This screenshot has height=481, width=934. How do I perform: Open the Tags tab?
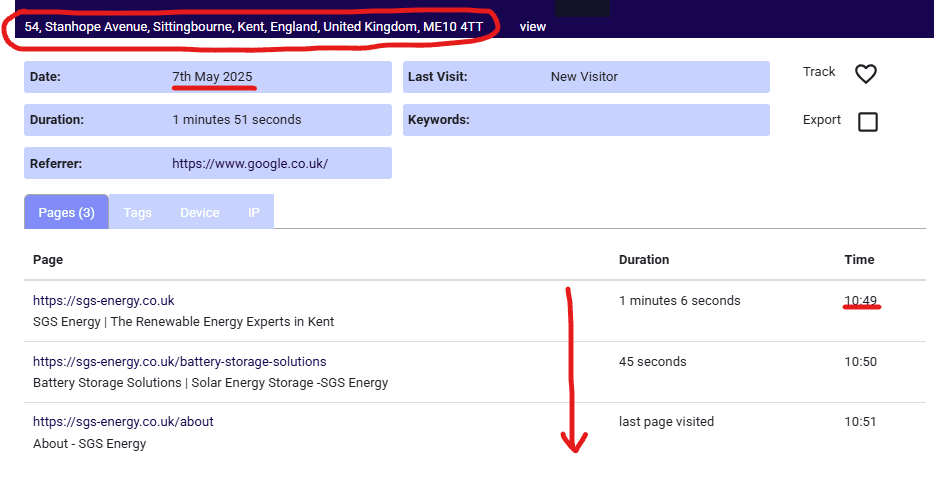coord(138,213)
